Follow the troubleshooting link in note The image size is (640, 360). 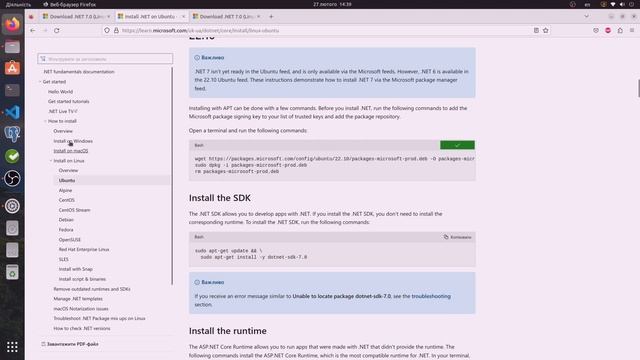431,296
